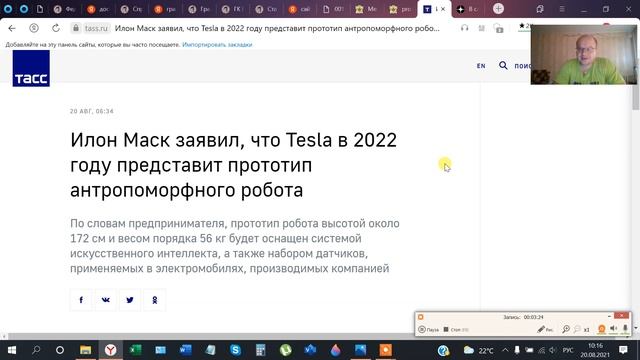
Task: Open Windows Start menu
Action: [x=11, y=350]
